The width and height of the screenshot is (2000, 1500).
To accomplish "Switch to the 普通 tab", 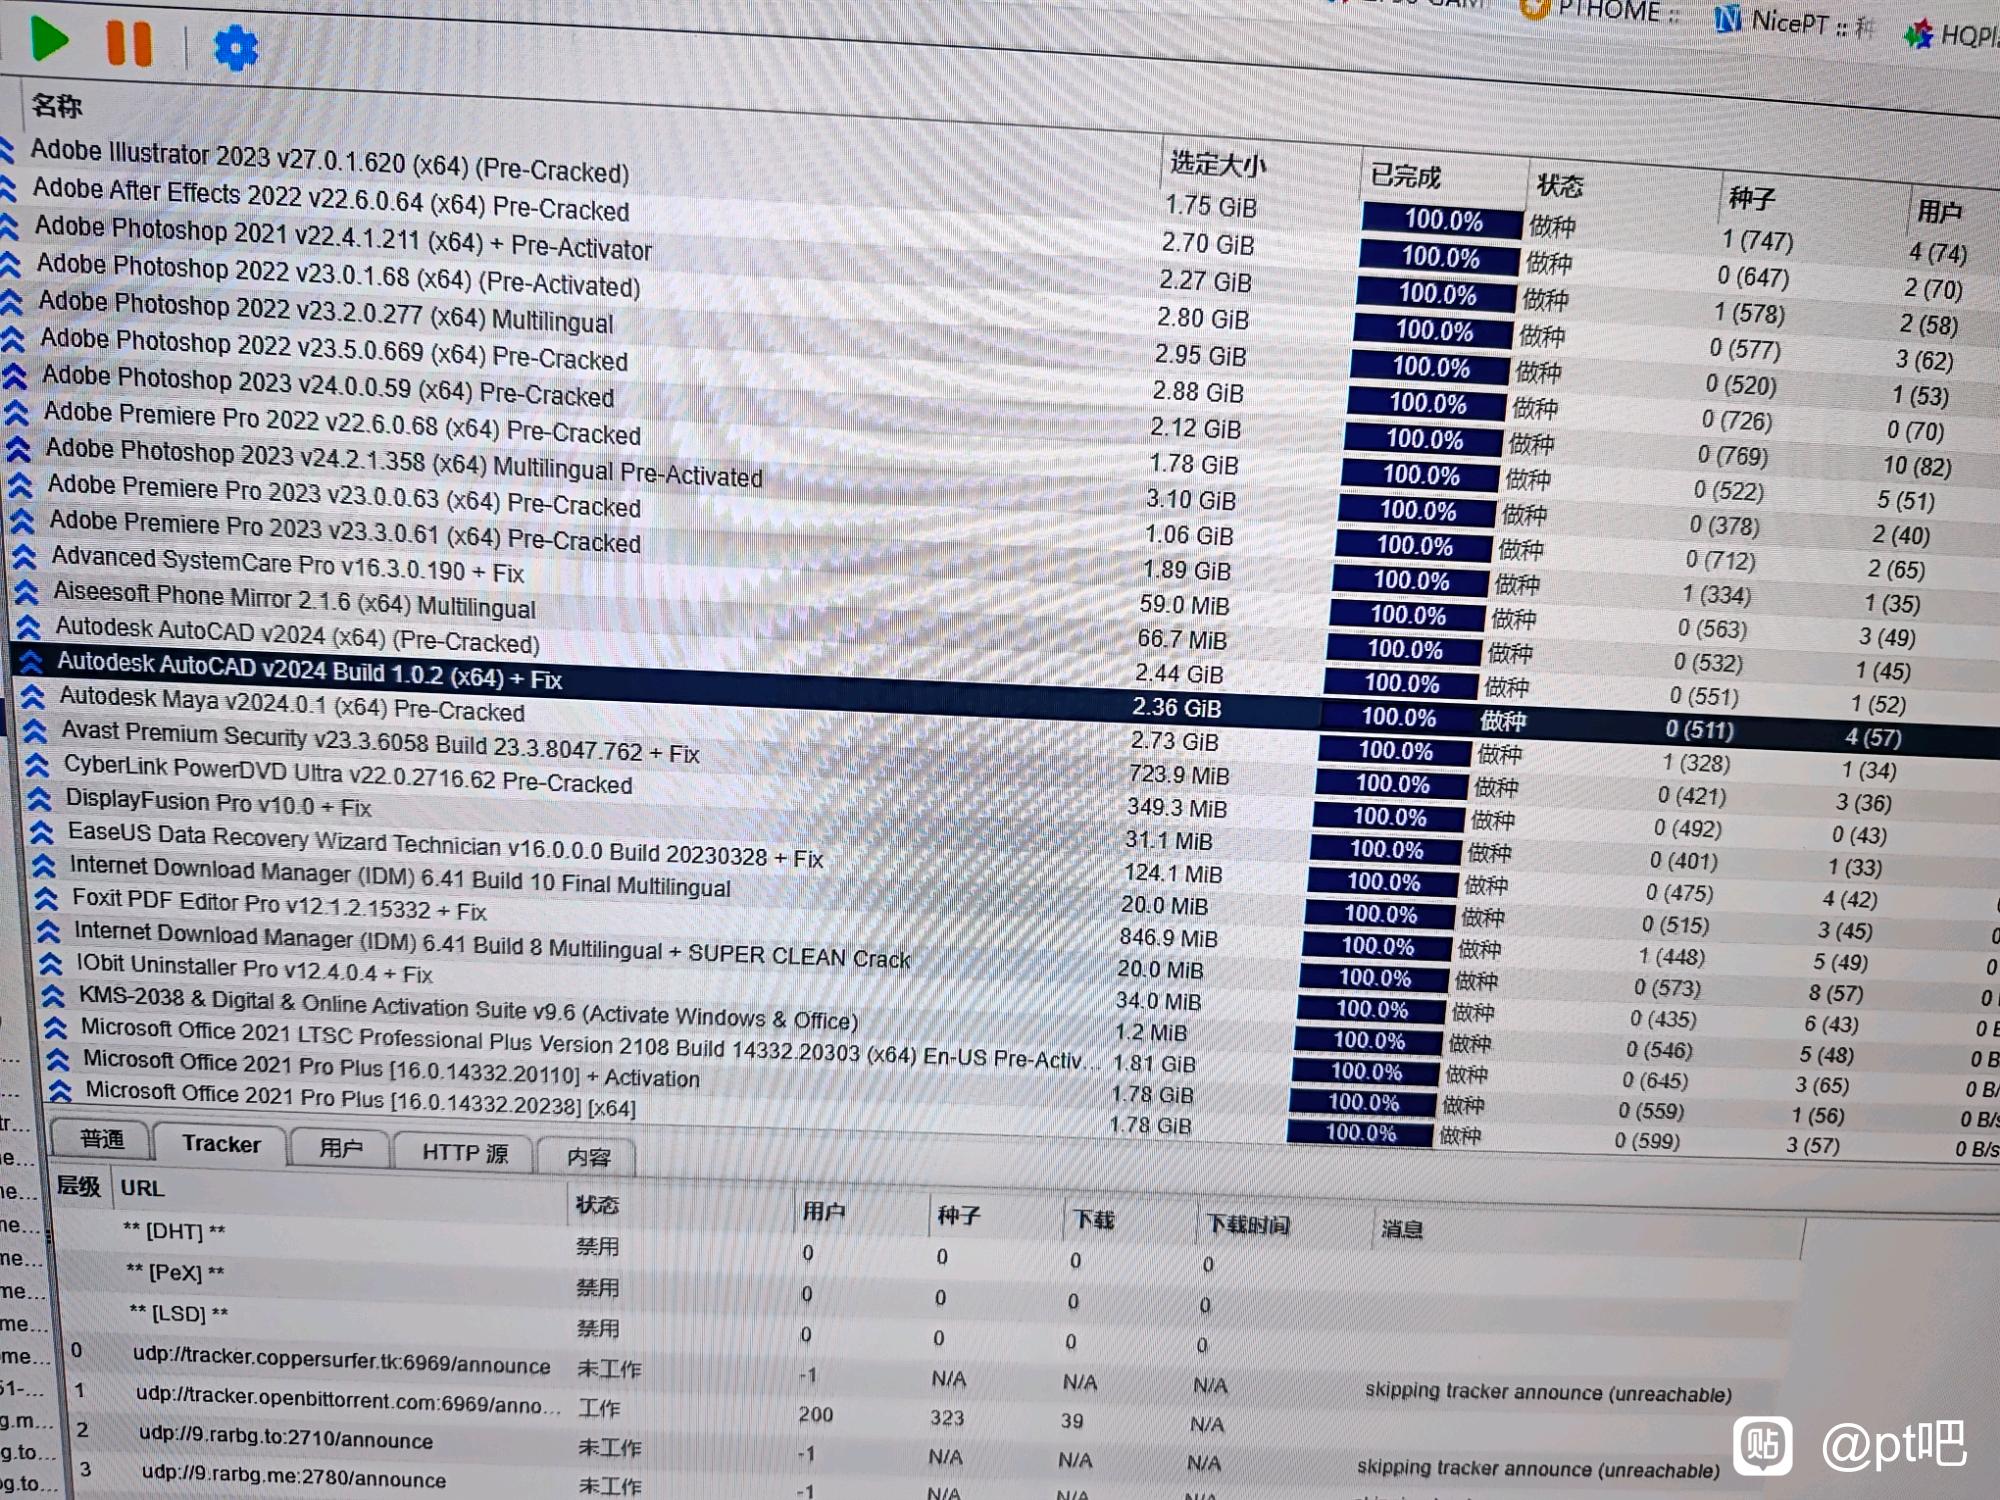I will pyautogui.click(x=102, y=1139).
